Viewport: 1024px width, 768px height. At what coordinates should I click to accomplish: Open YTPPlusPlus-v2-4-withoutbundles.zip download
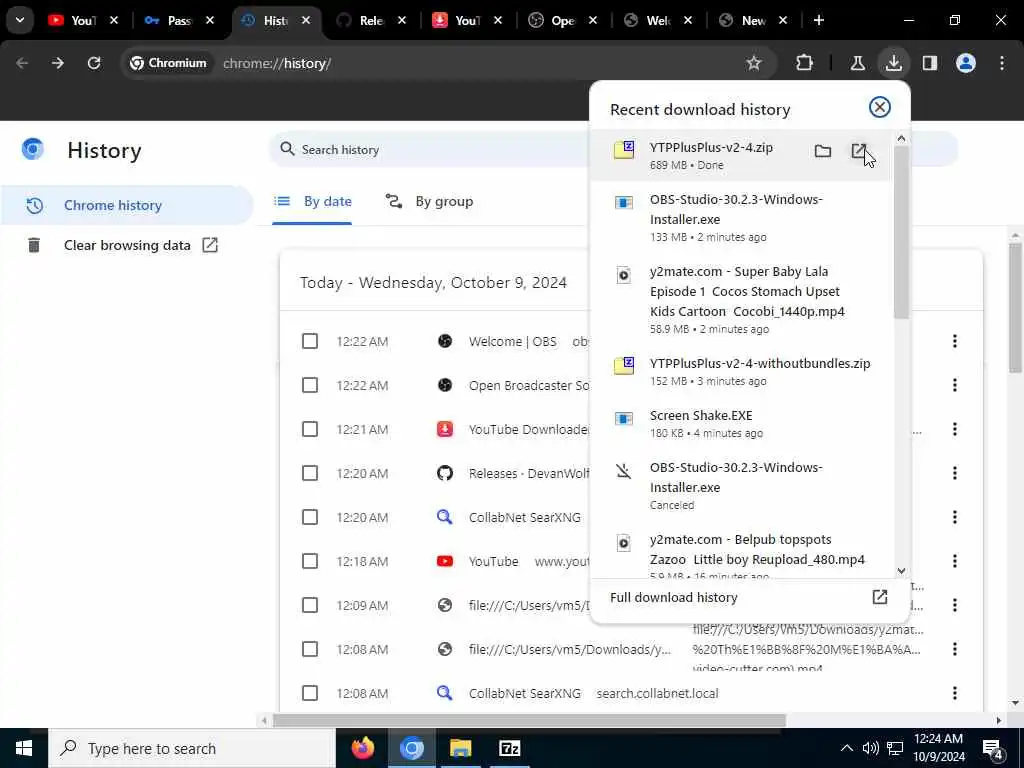click(x=741, y=371)
